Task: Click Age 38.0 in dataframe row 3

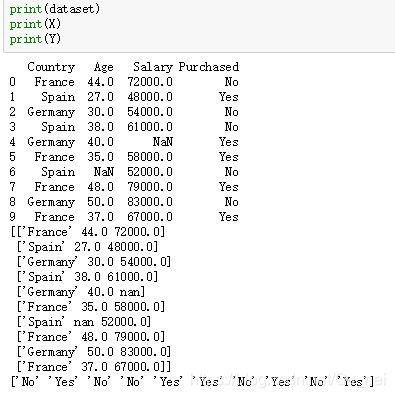Action: (100, 127)
